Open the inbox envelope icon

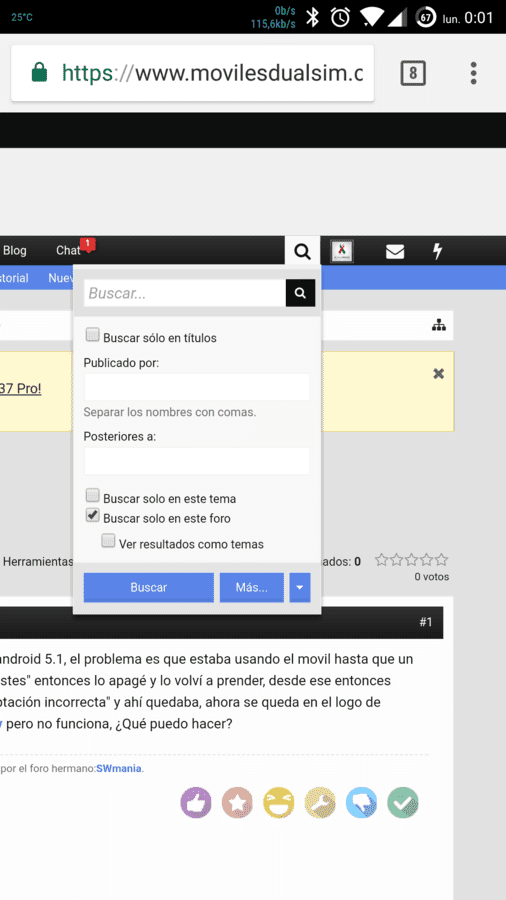click(x=395, y=251)
